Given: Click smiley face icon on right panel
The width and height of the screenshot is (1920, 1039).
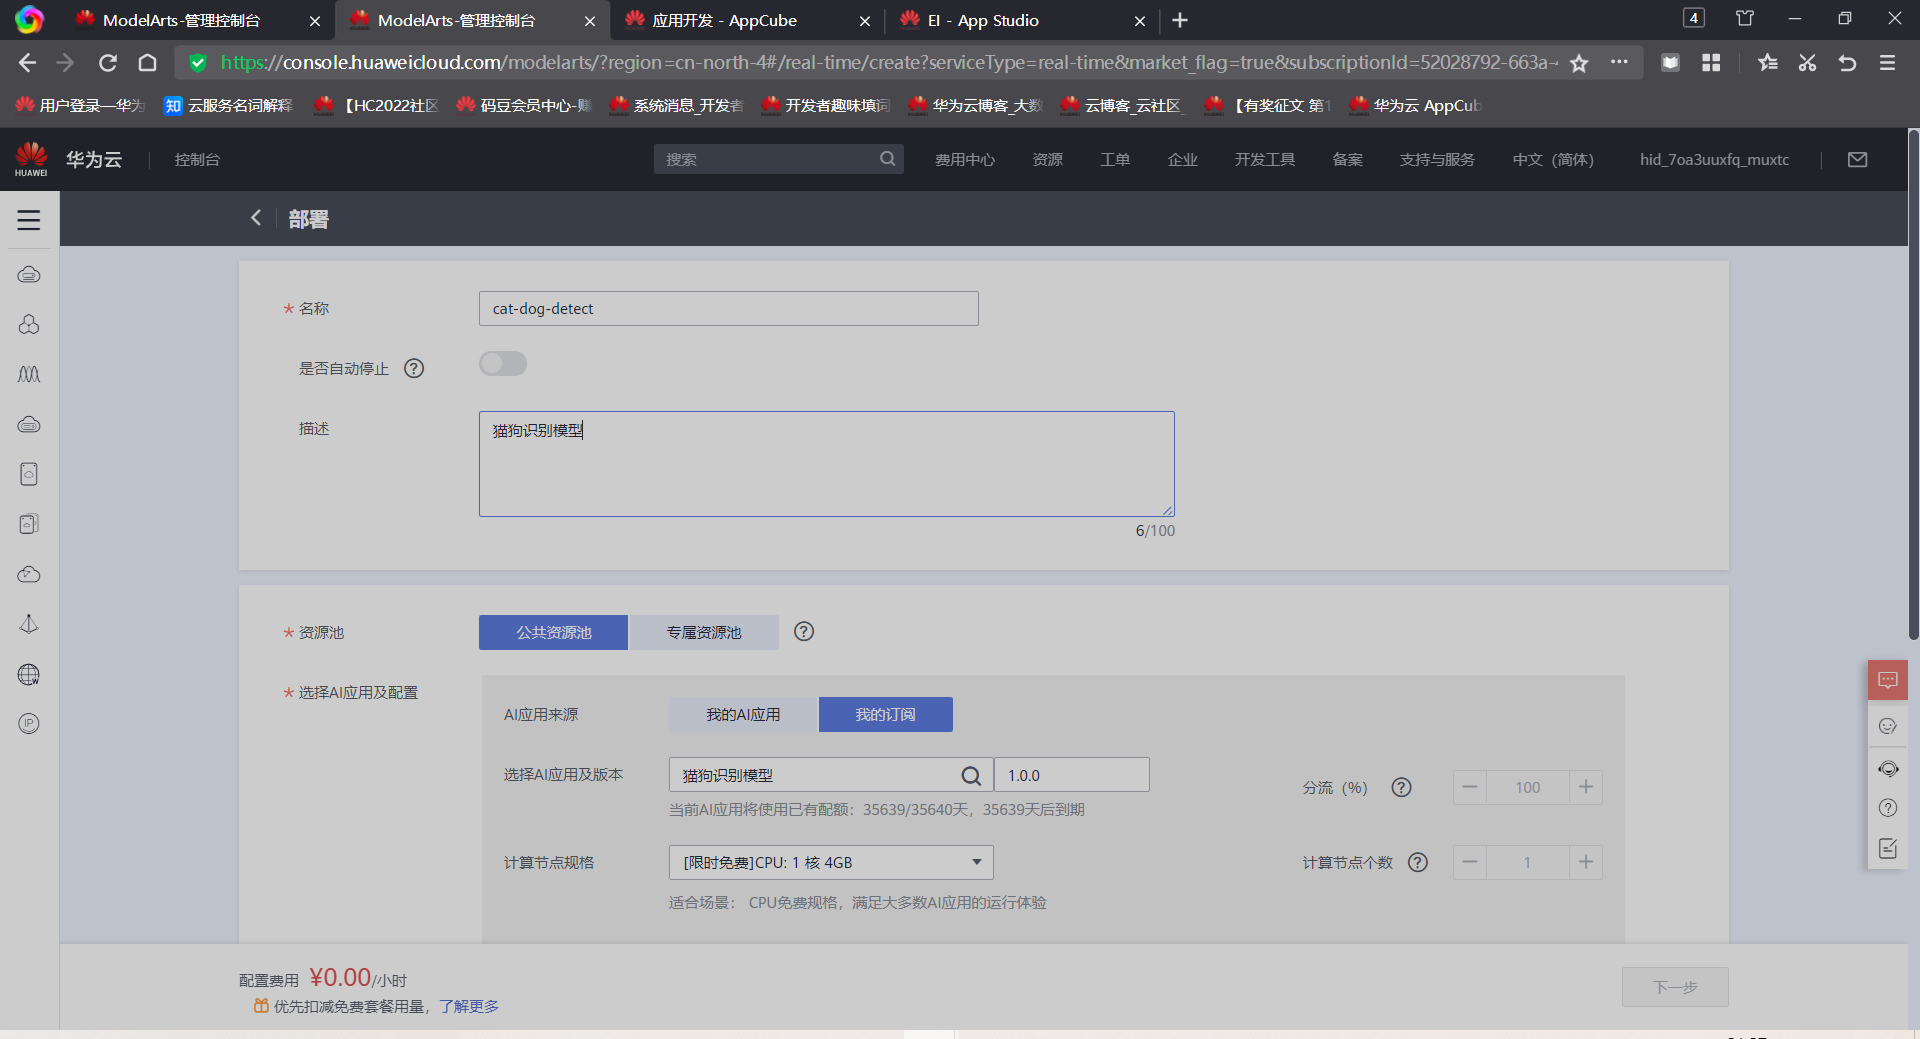Looking at the screenshot, I should (x=1888, y=726).
